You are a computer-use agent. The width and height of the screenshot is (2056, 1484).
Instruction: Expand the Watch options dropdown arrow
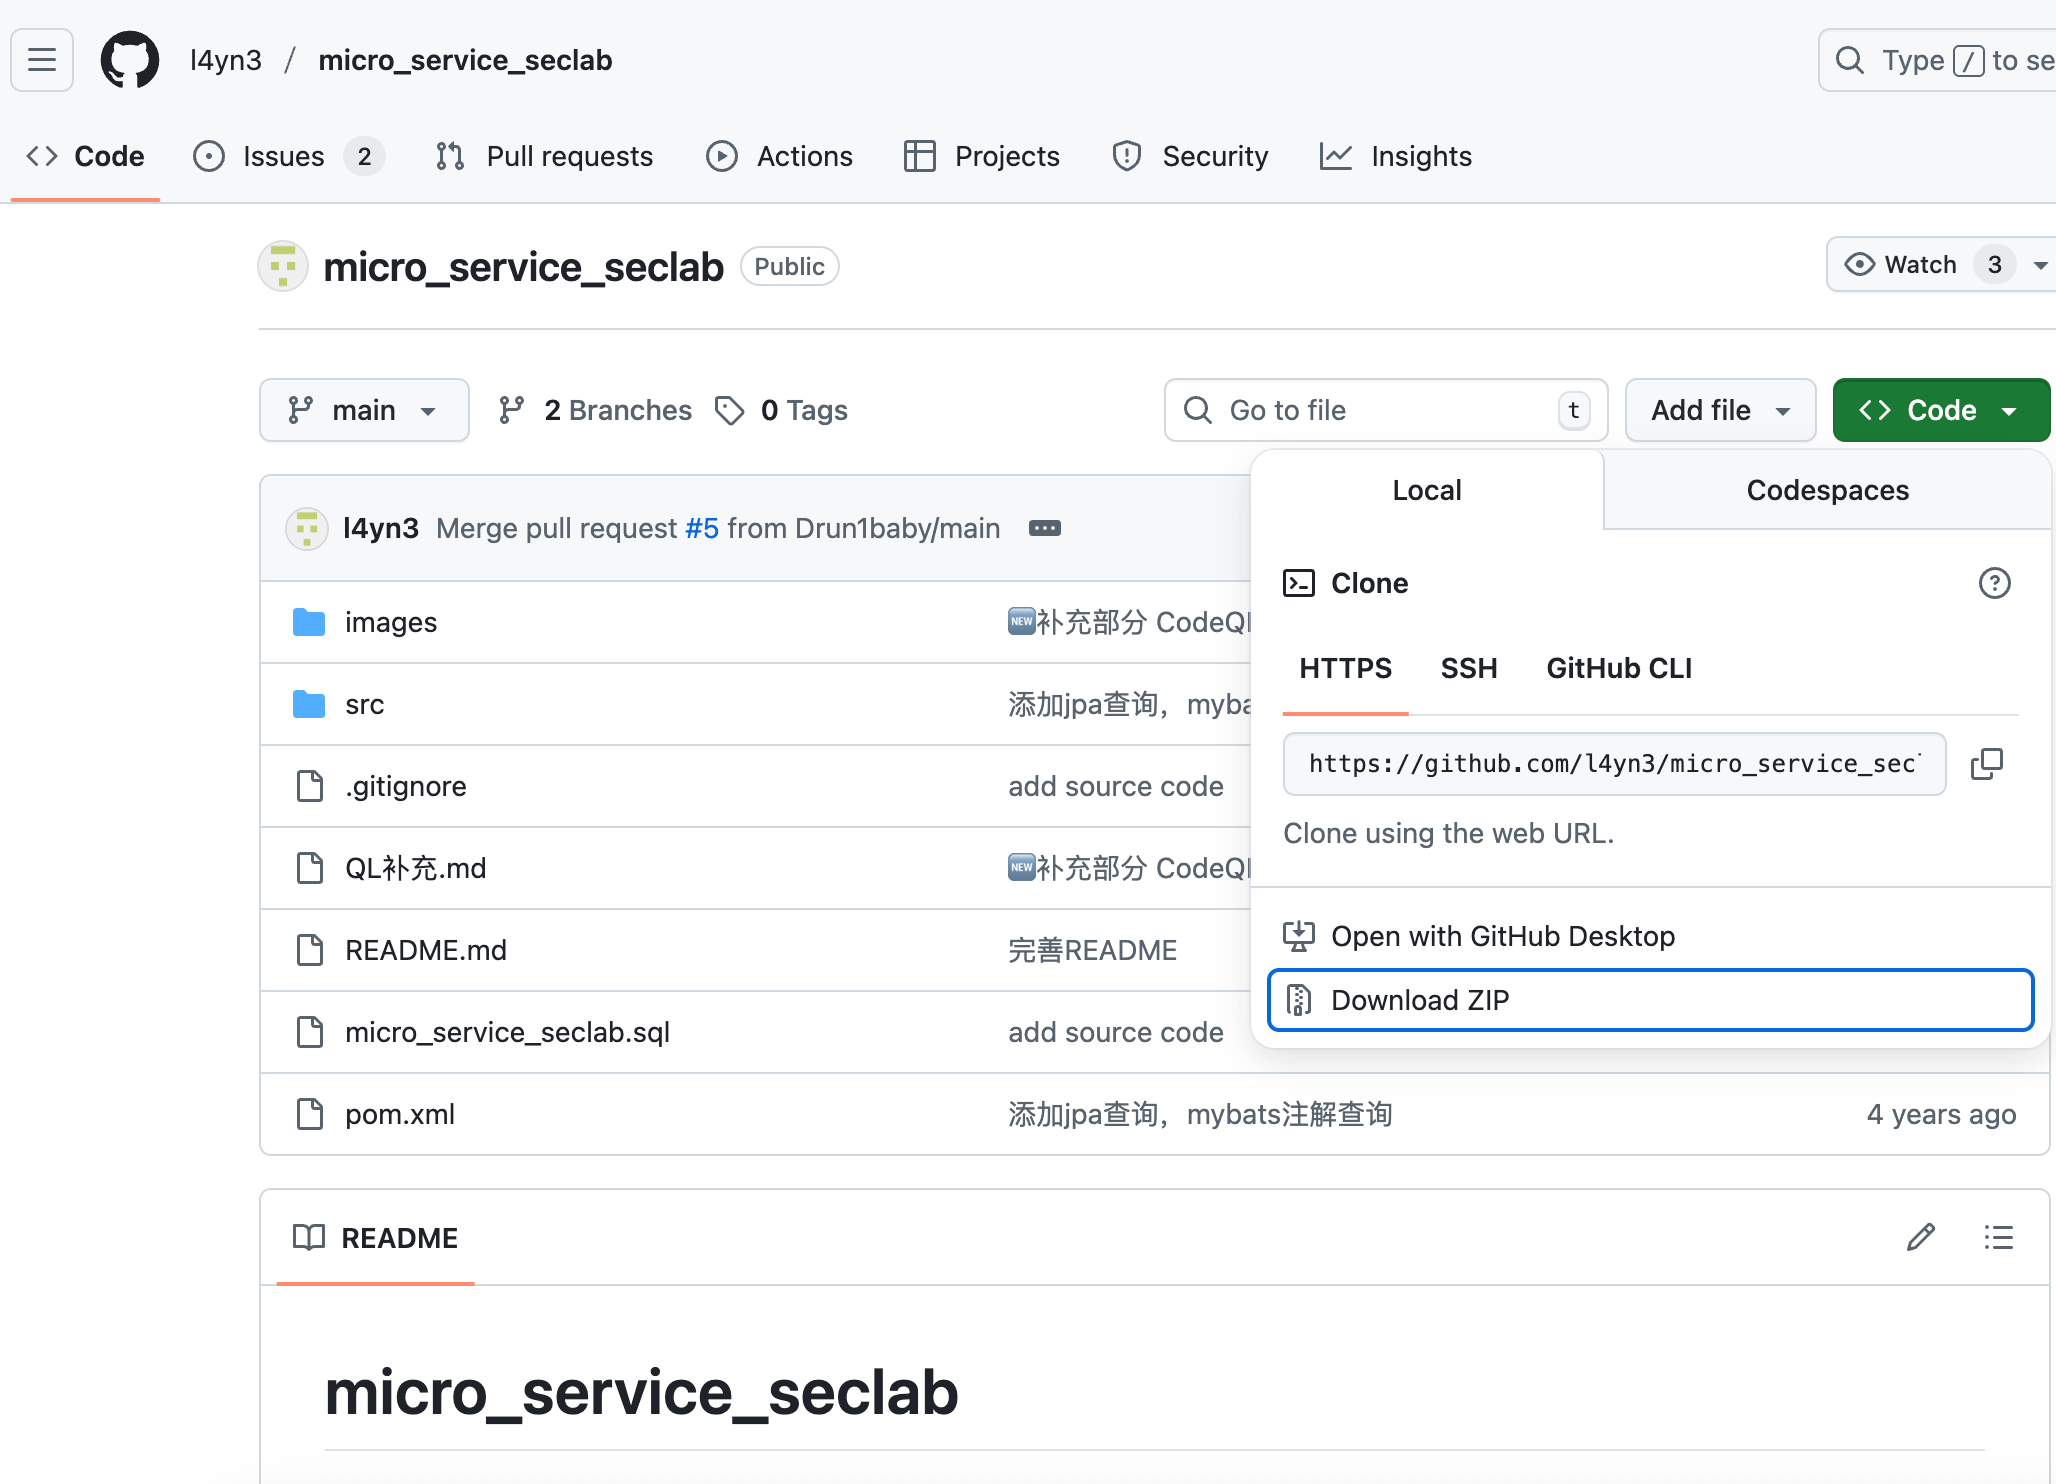click(2041, 265)
